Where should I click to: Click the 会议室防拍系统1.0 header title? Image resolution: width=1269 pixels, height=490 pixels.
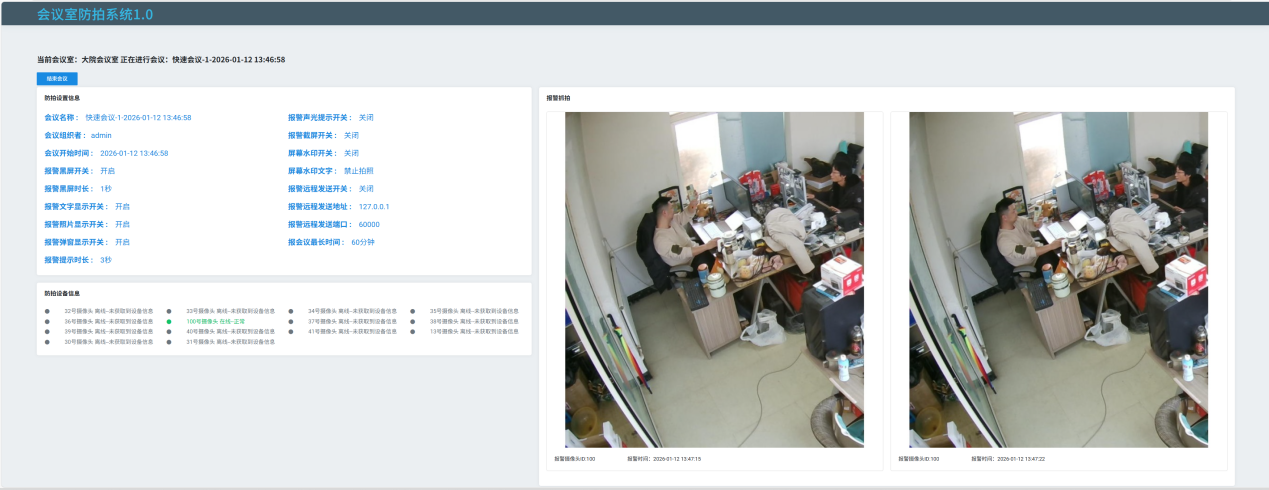[95, 15]
